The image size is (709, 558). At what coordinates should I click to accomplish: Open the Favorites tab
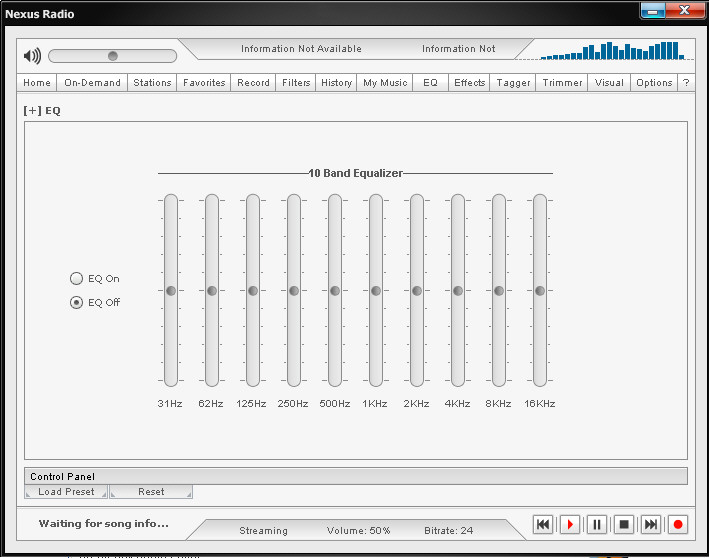(204, 83)
